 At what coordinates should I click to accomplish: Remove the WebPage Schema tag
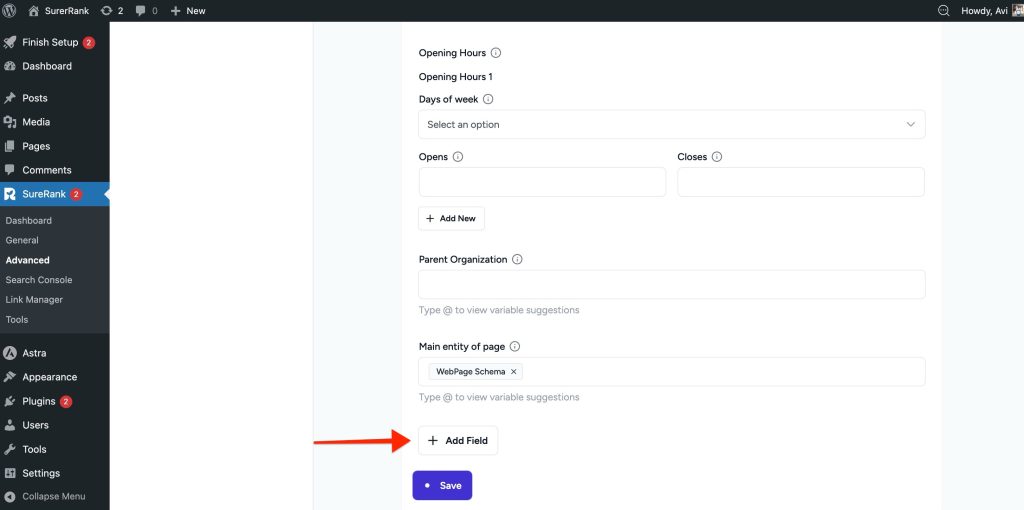(514, 372)
